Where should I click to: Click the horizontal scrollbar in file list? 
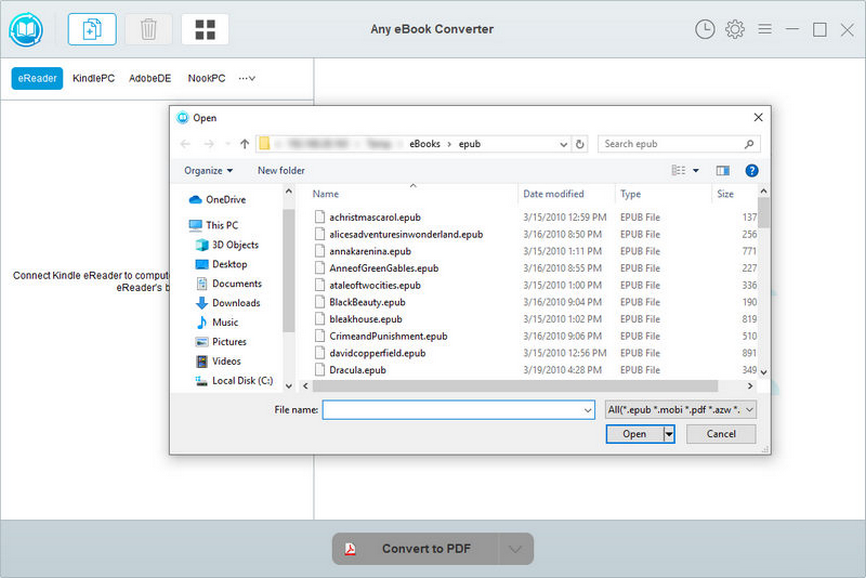click(515, 386)
